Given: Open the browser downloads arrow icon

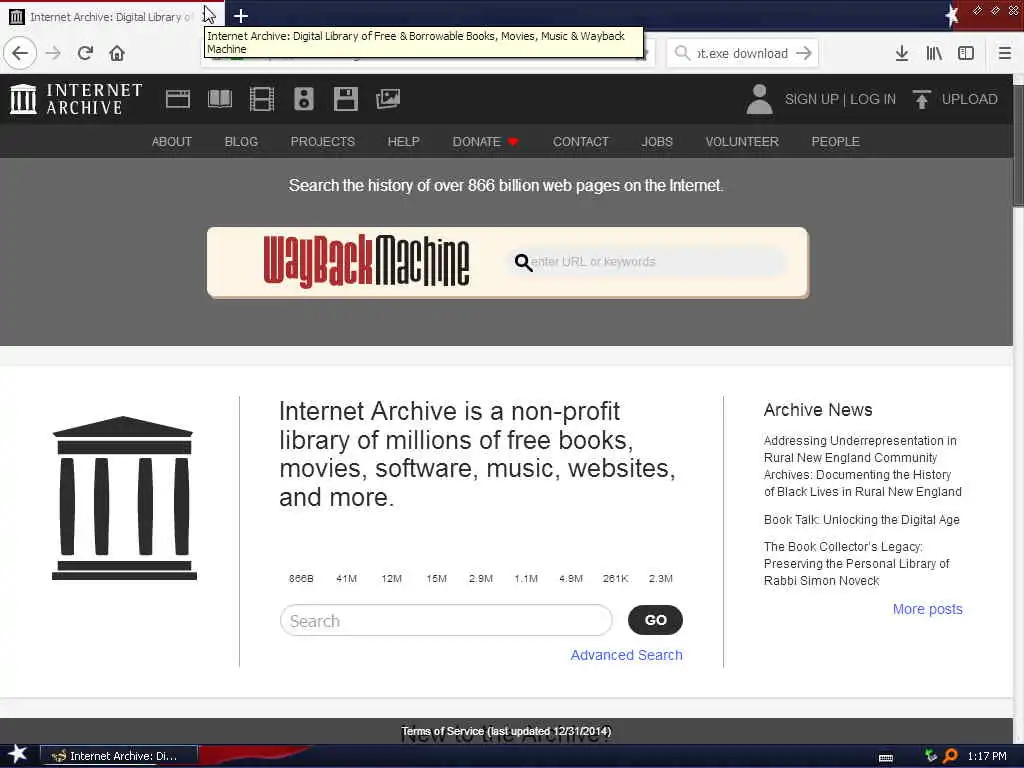Looking at the screenshot, I should [902, 53].
